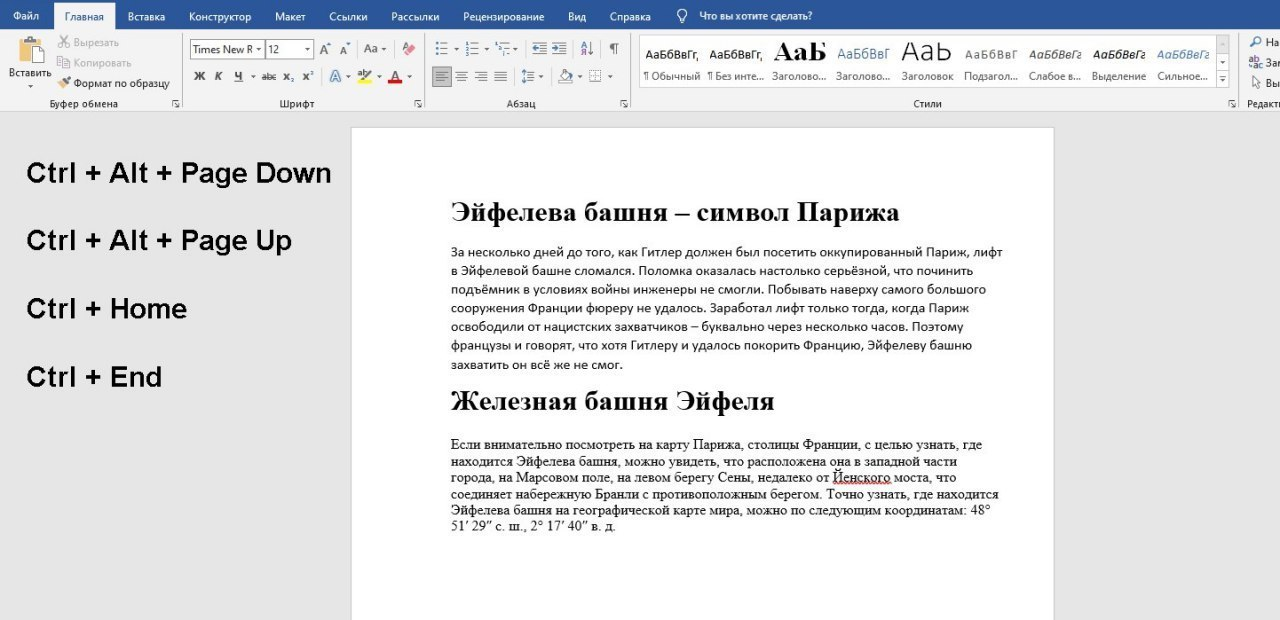Click the Increase Indent icon
The height and width of the screenshot is (620, 1280).
click(x=558, y=48)
